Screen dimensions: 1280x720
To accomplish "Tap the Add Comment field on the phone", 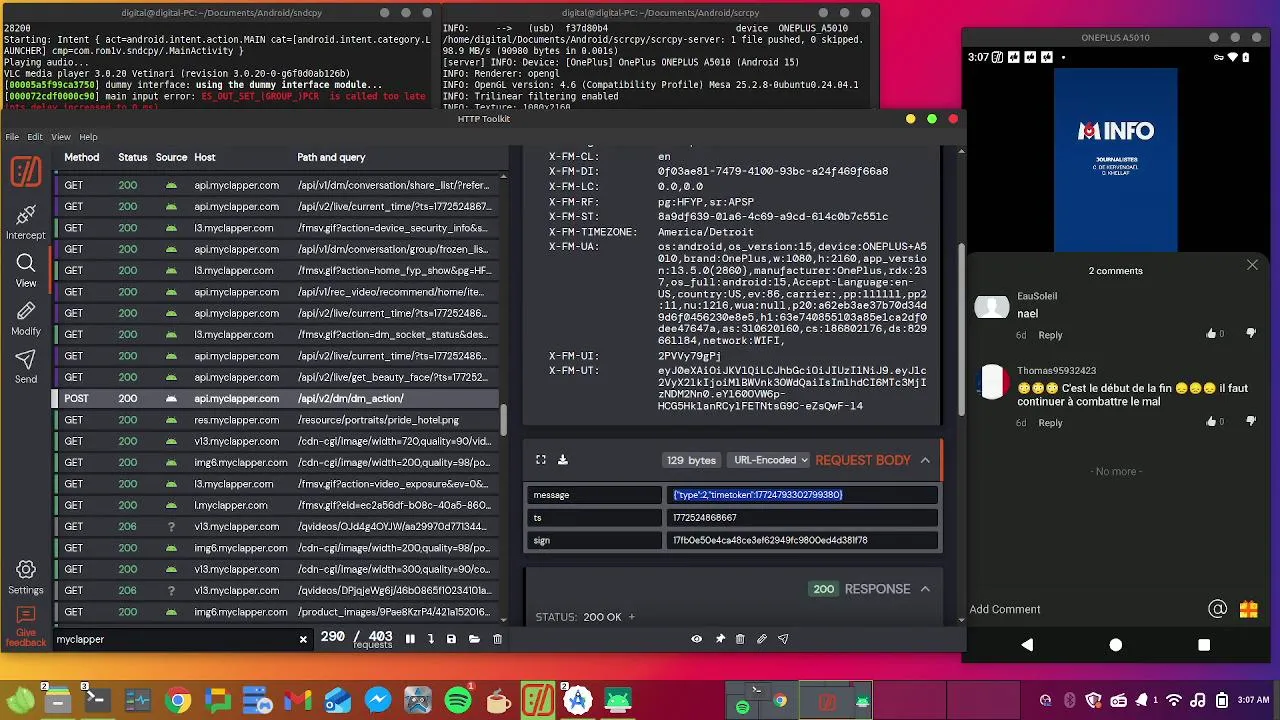I will click(x=1005, y=609).
